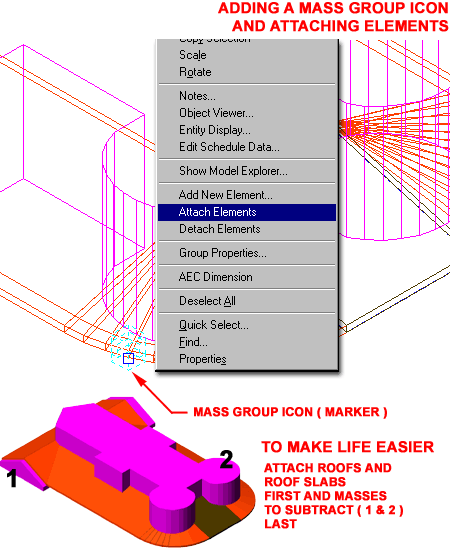450x550 pixels.
Task: Open Notes... from the context menu
Action: pyautogui.click(x=247, y=96)
